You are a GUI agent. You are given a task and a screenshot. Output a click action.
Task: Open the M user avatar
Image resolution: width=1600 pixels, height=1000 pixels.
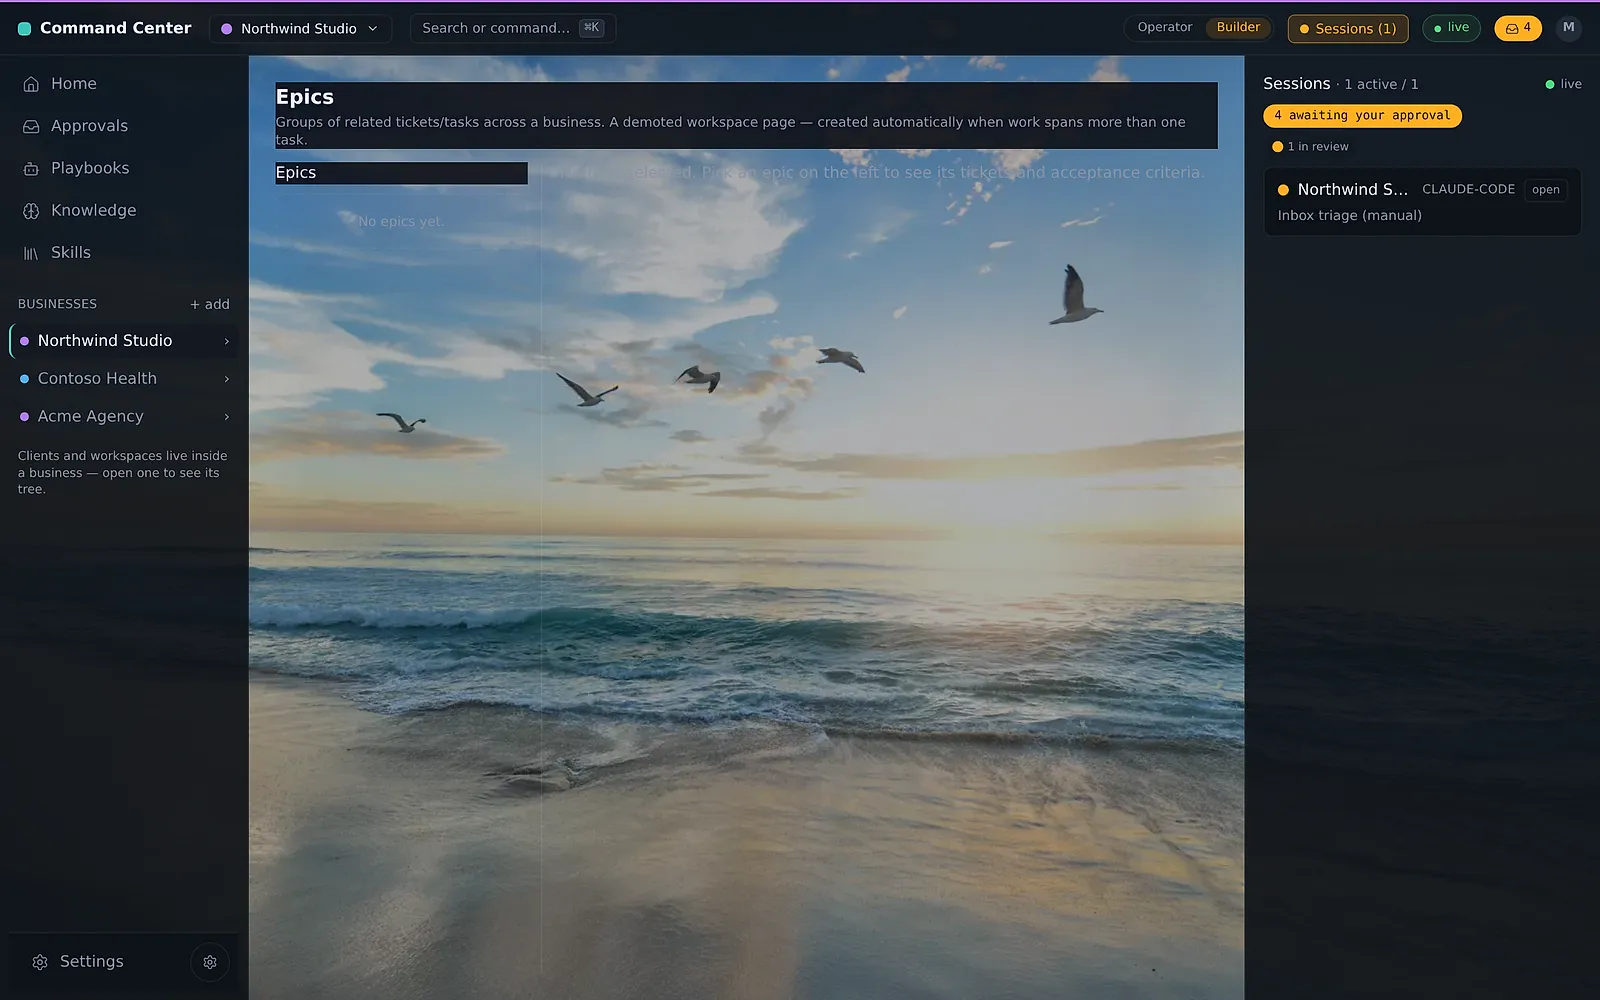(1568, 28)
